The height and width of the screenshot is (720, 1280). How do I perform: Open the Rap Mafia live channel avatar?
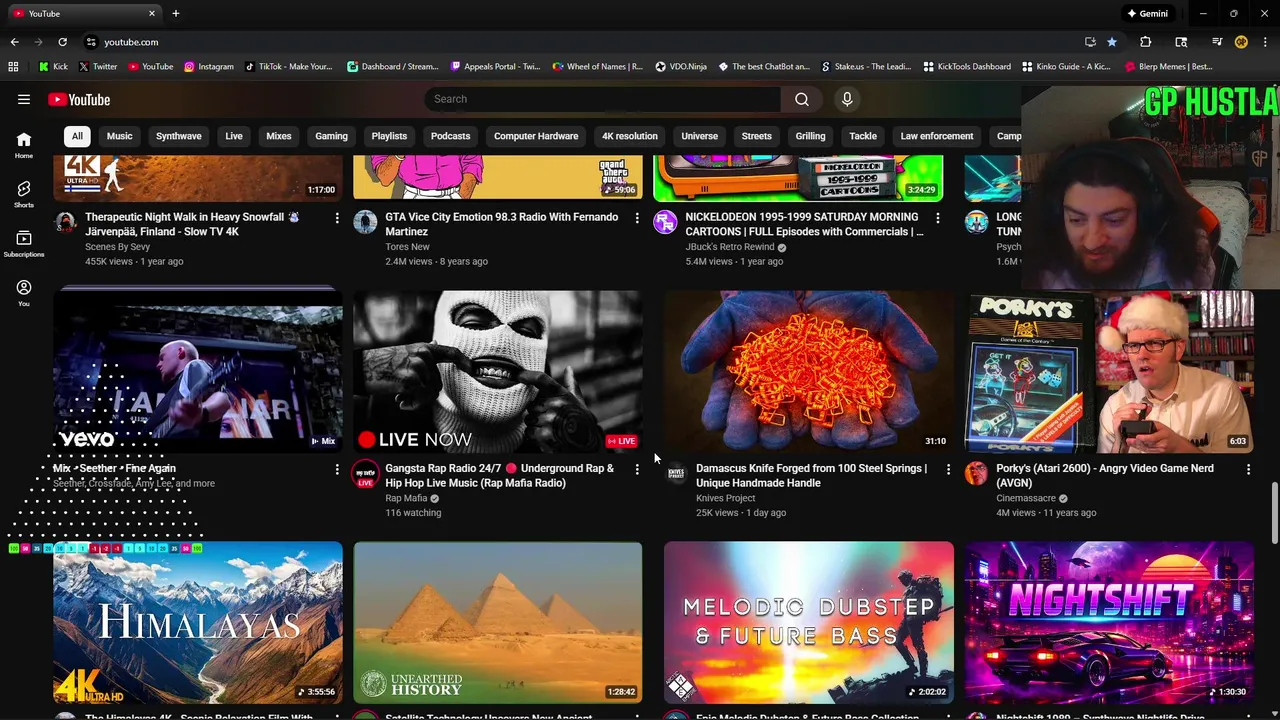click(365, 474)
